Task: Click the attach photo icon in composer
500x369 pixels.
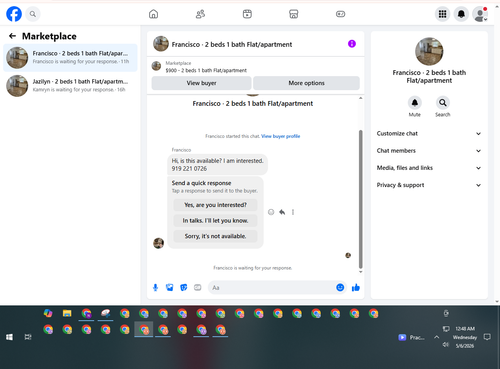Action: pos(170,287)
